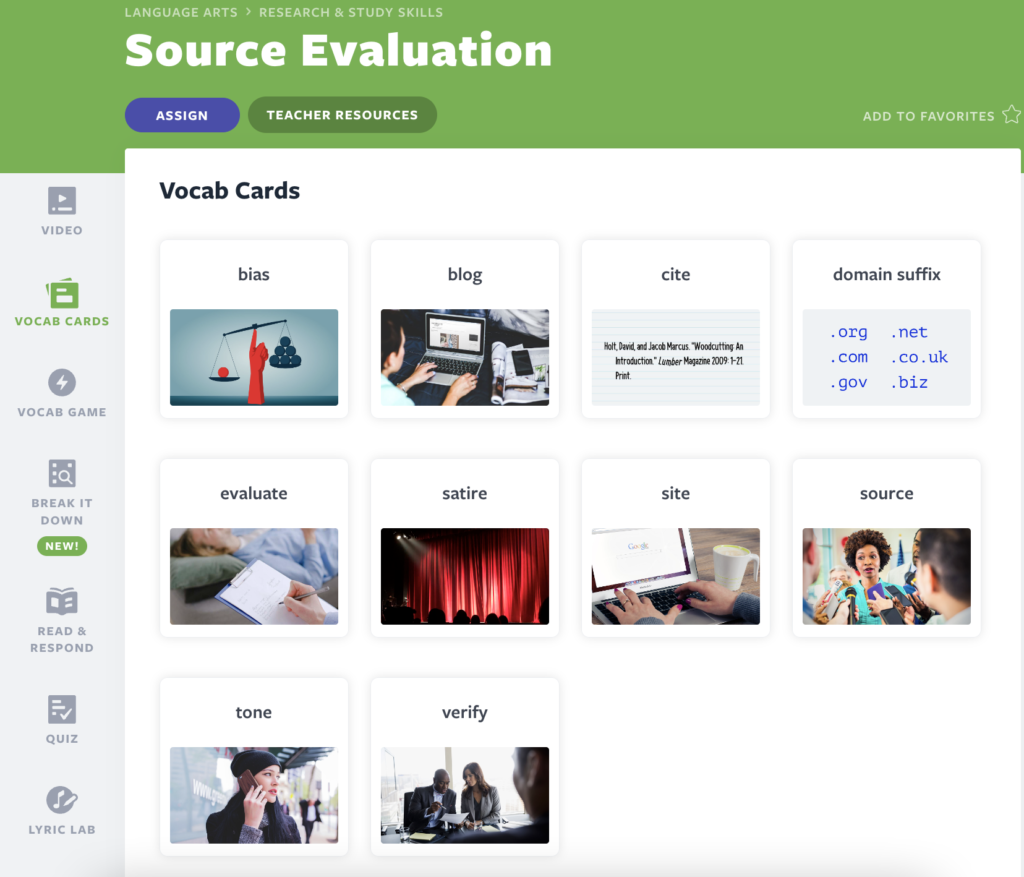Click the cite vocab card
This screenshot has width=1024, height=877.
pos(675,328)
